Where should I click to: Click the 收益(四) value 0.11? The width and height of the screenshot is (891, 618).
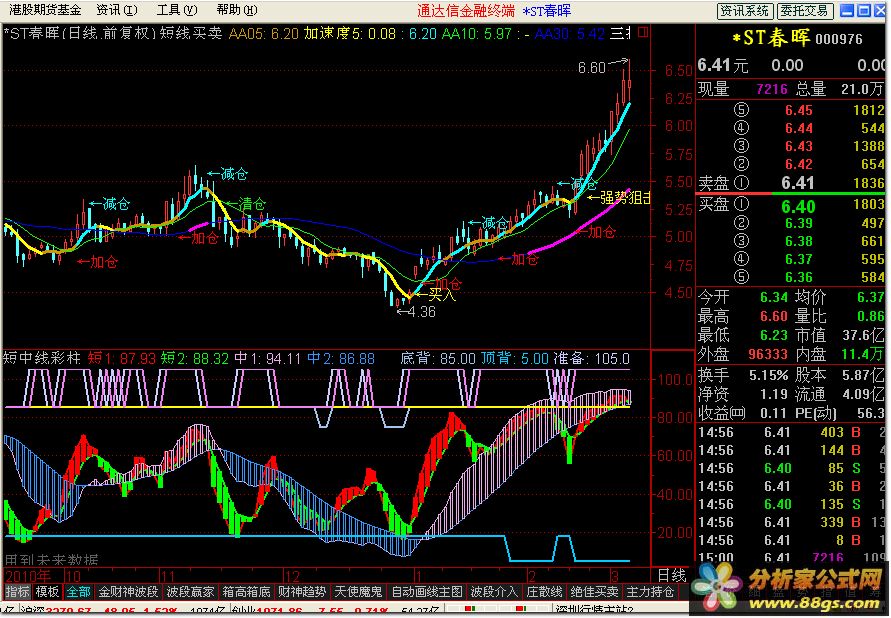click(774, 413)
